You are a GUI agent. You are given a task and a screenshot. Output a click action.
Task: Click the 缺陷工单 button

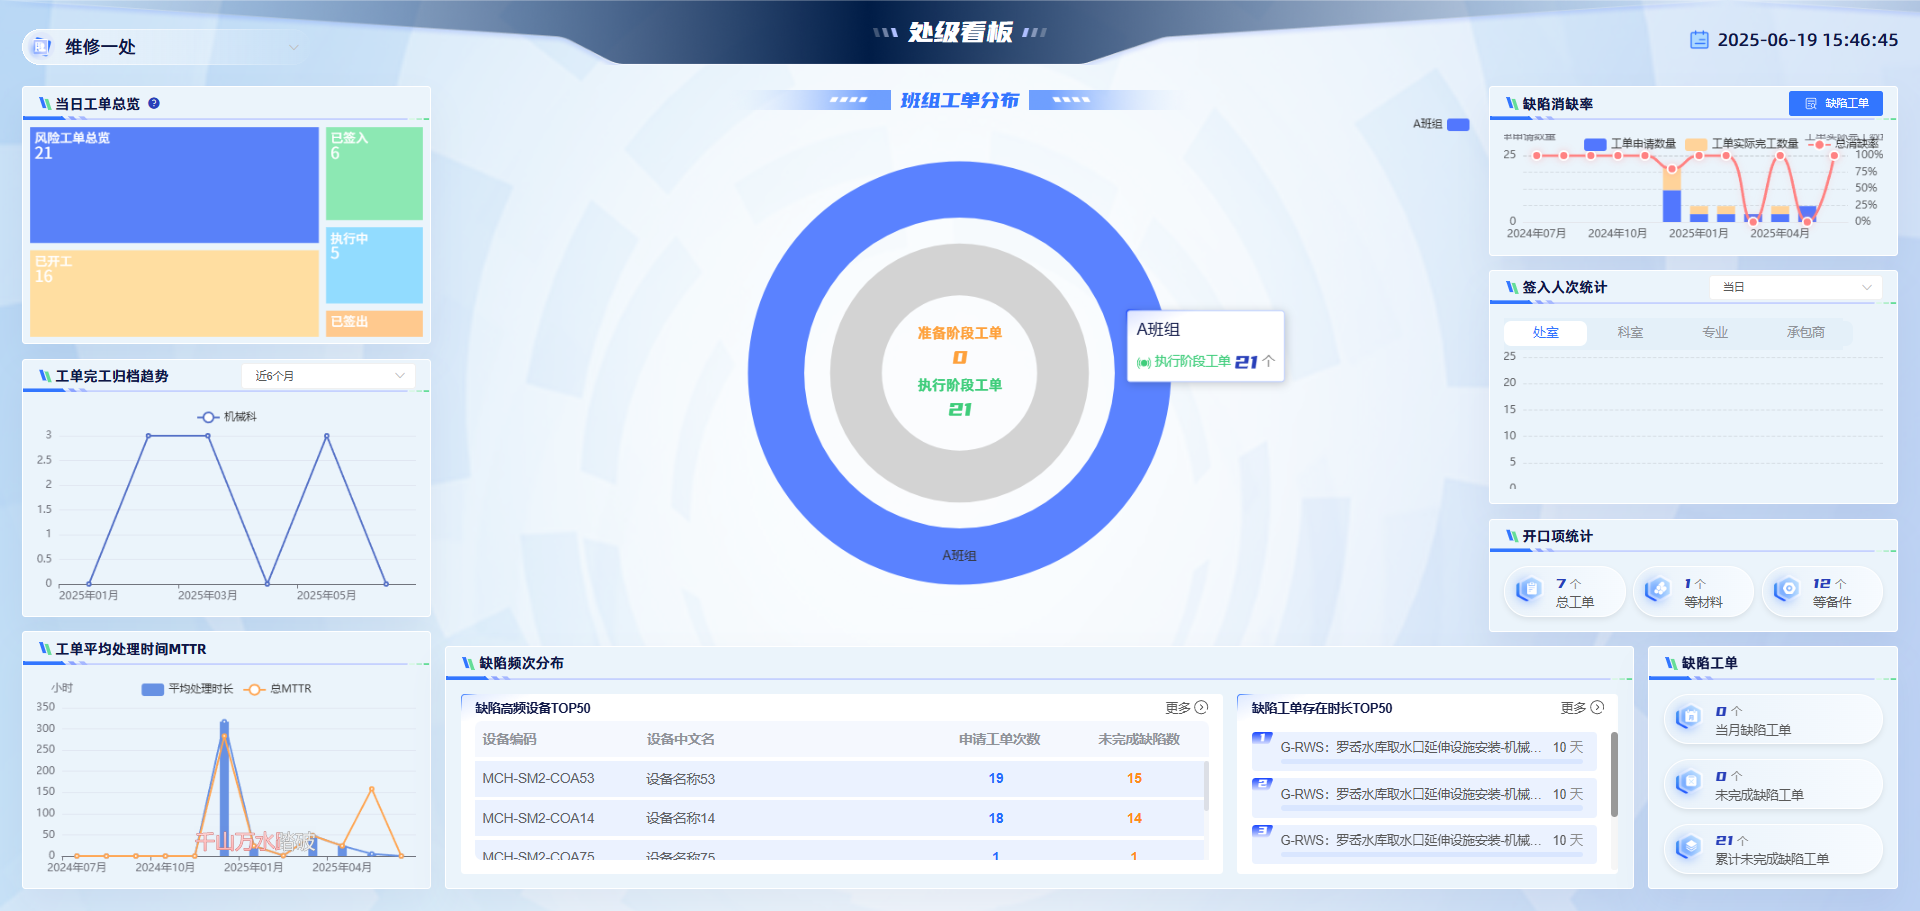1835,103
